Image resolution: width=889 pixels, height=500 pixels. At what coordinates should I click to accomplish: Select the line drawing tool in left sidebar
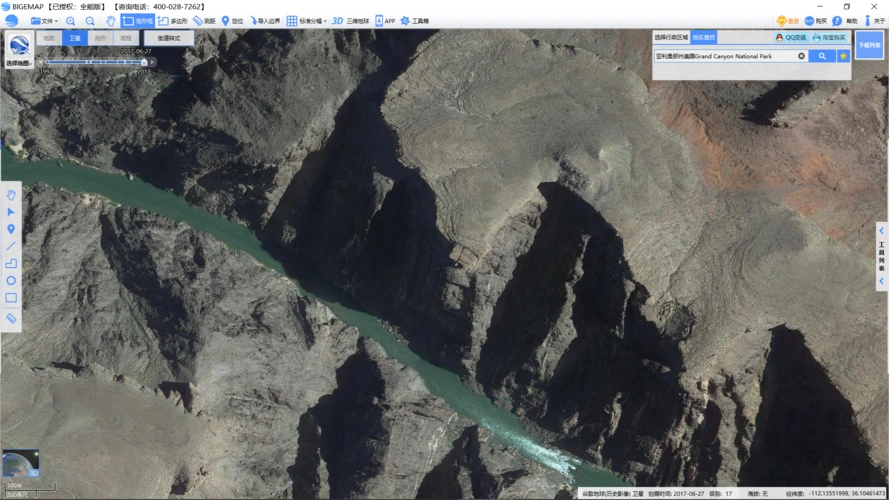pyautogui.click(x=11, y=246)
